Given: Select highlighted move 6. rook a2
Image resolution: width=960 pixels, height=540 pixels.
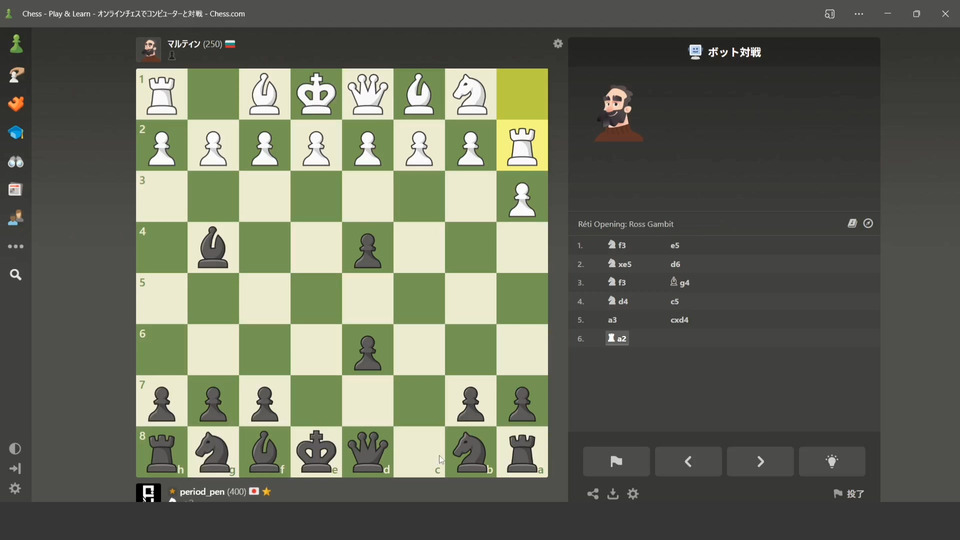Looking at the screenshot, I should tap(617, 338).
